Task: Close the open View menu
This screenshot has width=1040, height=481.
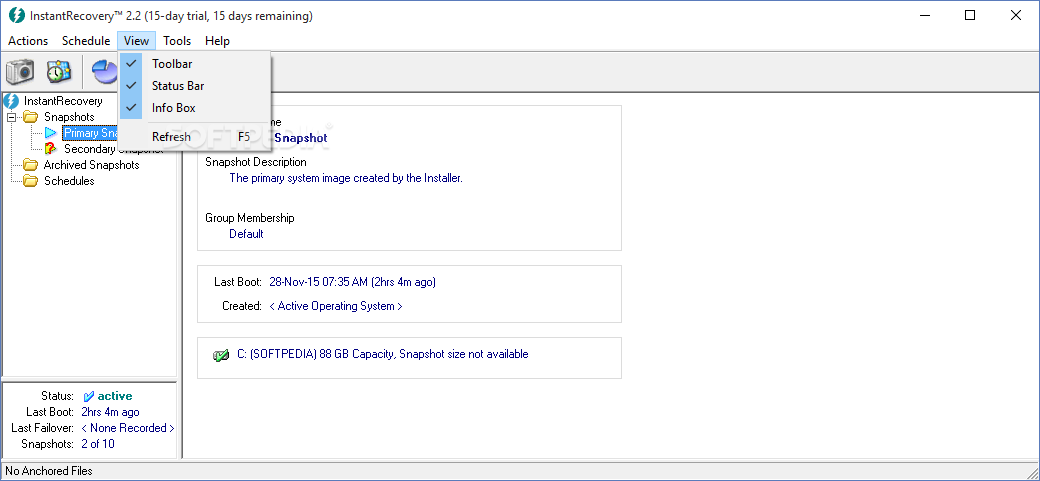Action: (x=137, y=40)
